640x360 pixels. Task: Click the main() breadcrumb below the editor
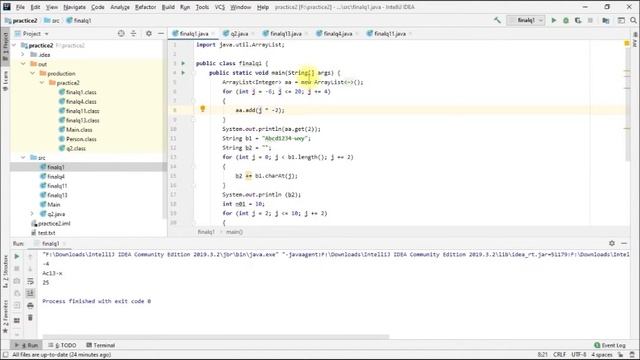(x=234, y=232)
